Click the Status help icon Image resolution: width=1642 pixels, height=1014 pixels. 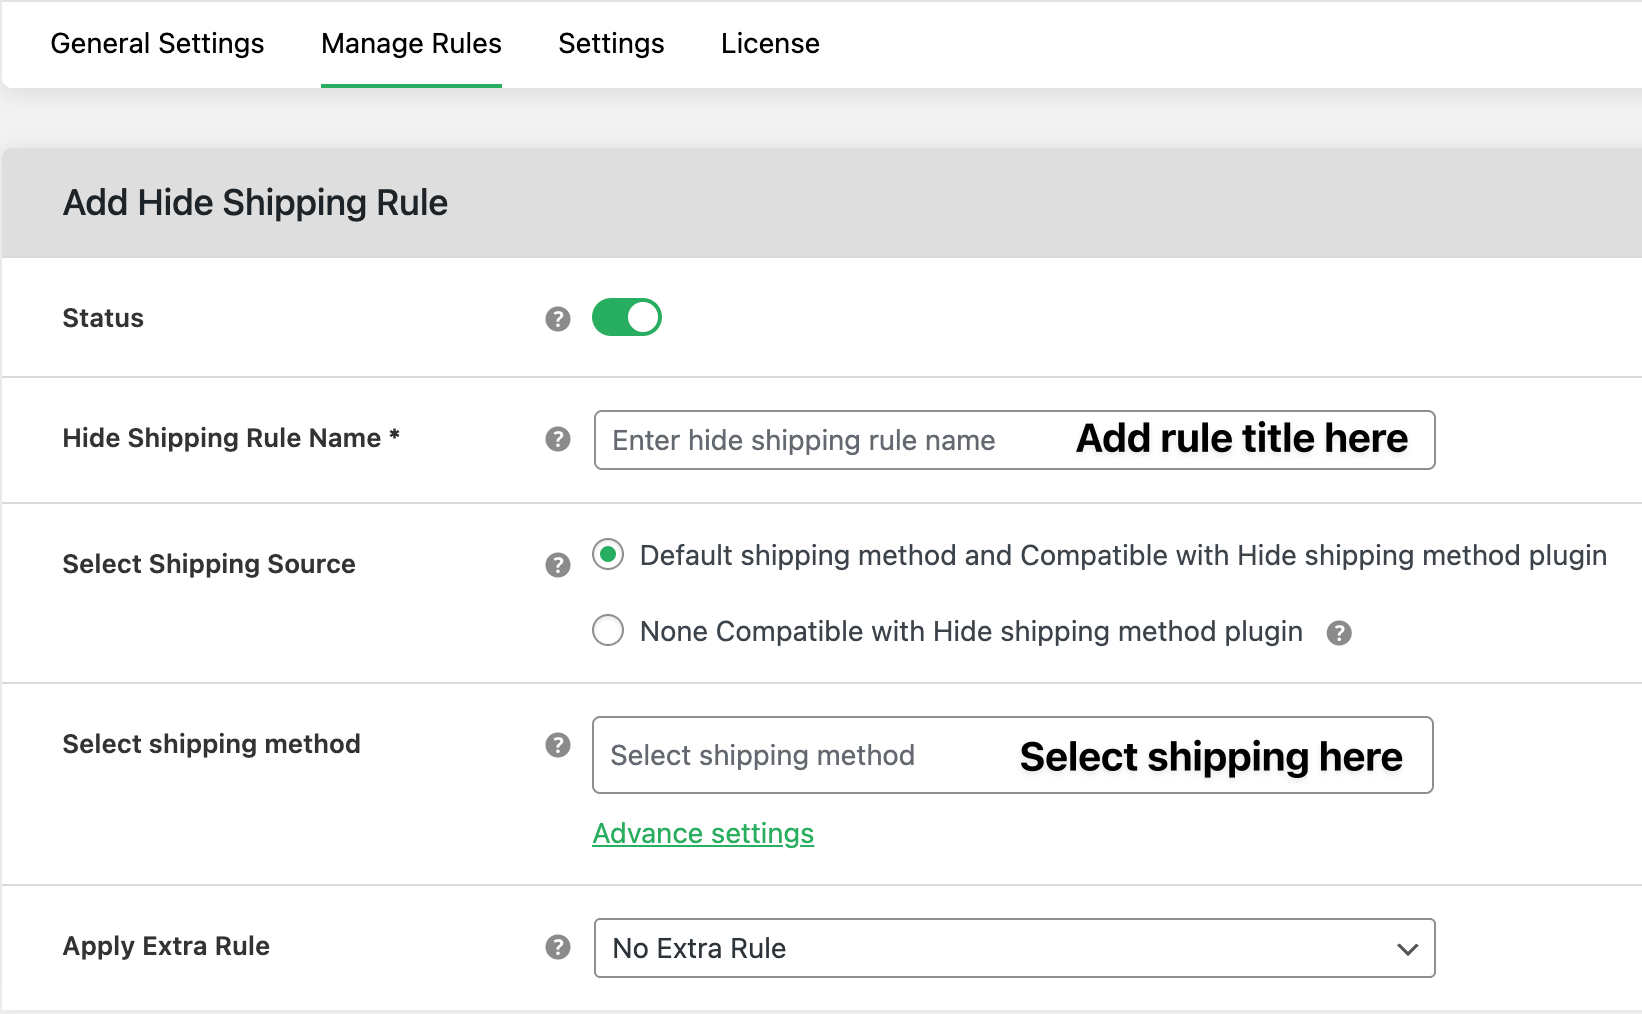point(557,317)
